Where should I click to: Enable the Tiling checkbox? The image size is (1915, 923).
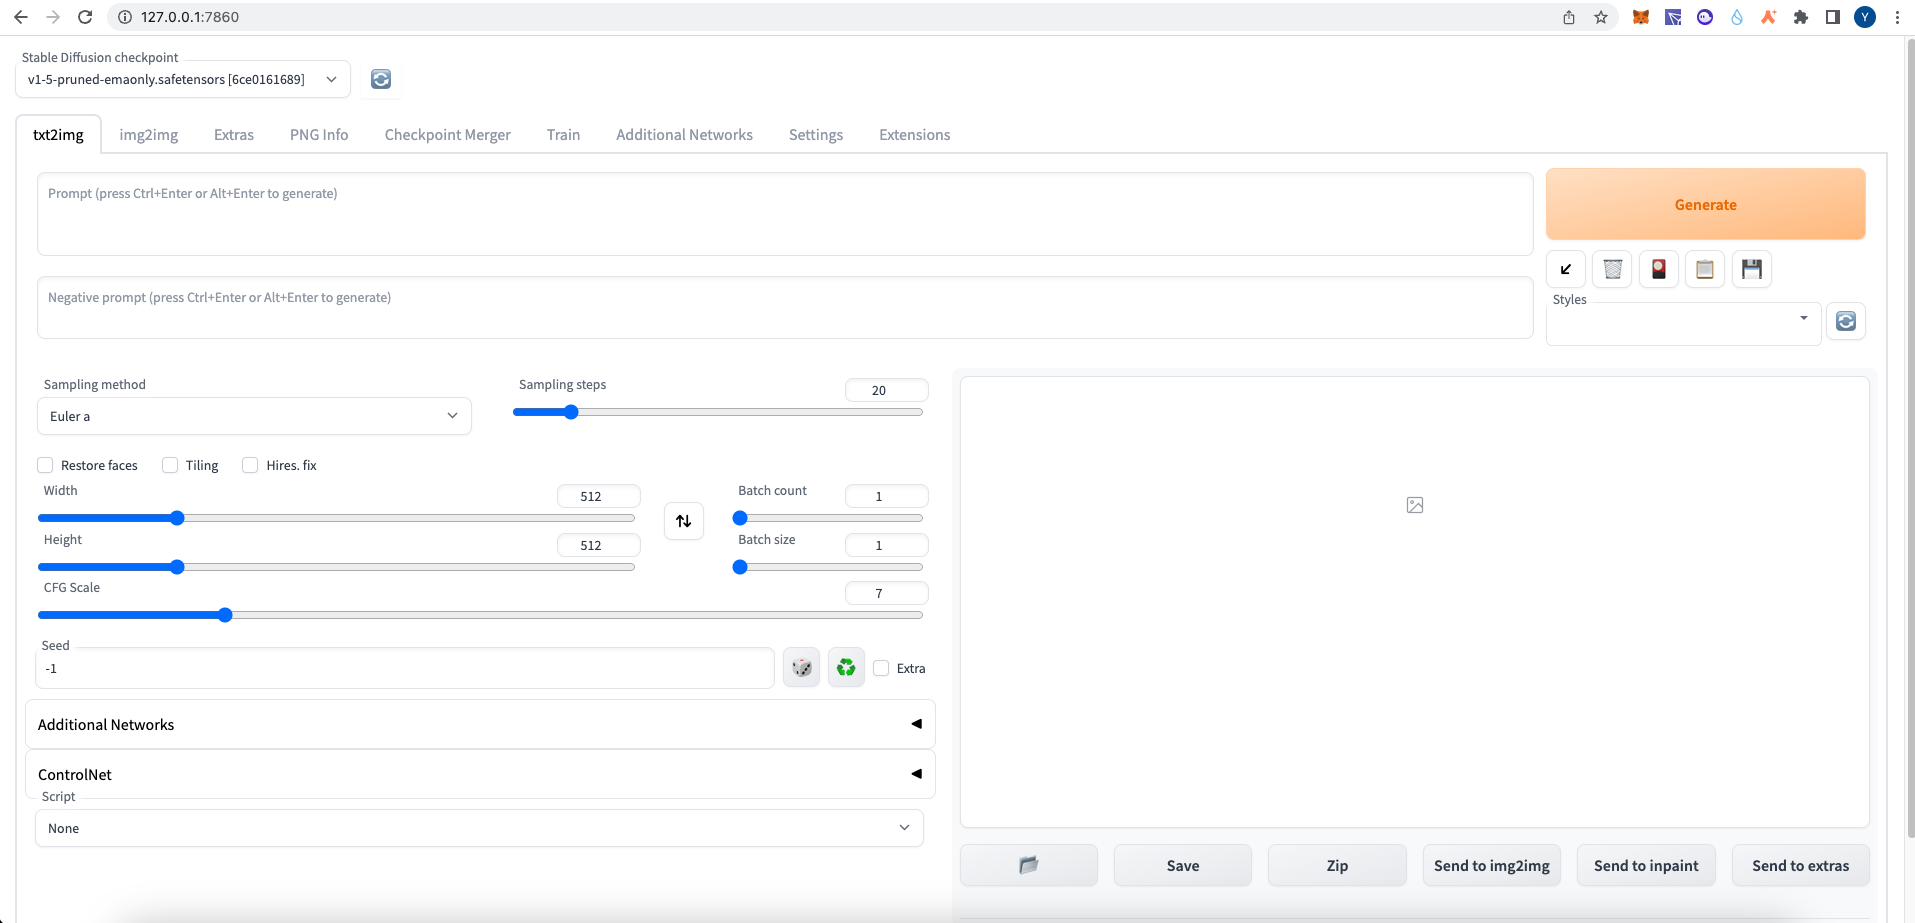[170, 465]
